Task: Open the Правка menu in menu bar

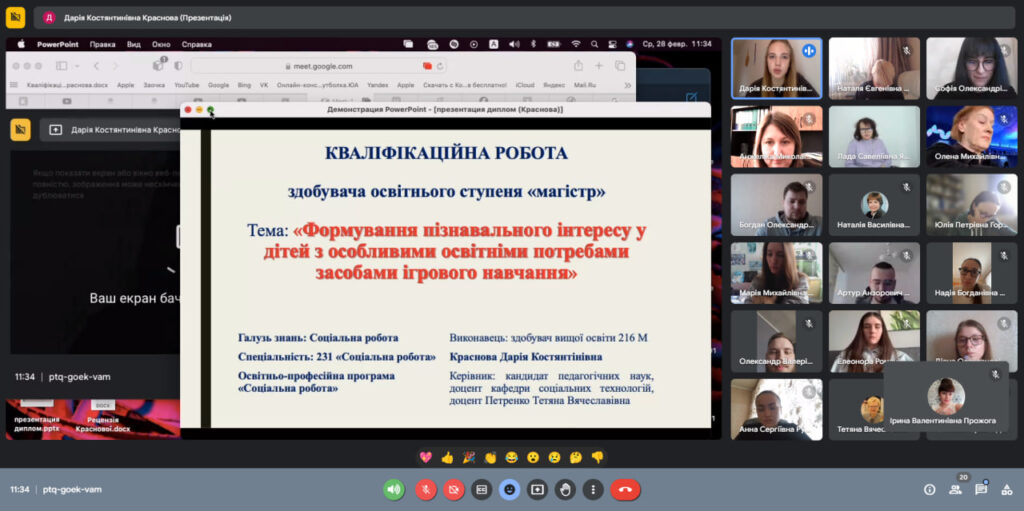Action: [102, 44]
